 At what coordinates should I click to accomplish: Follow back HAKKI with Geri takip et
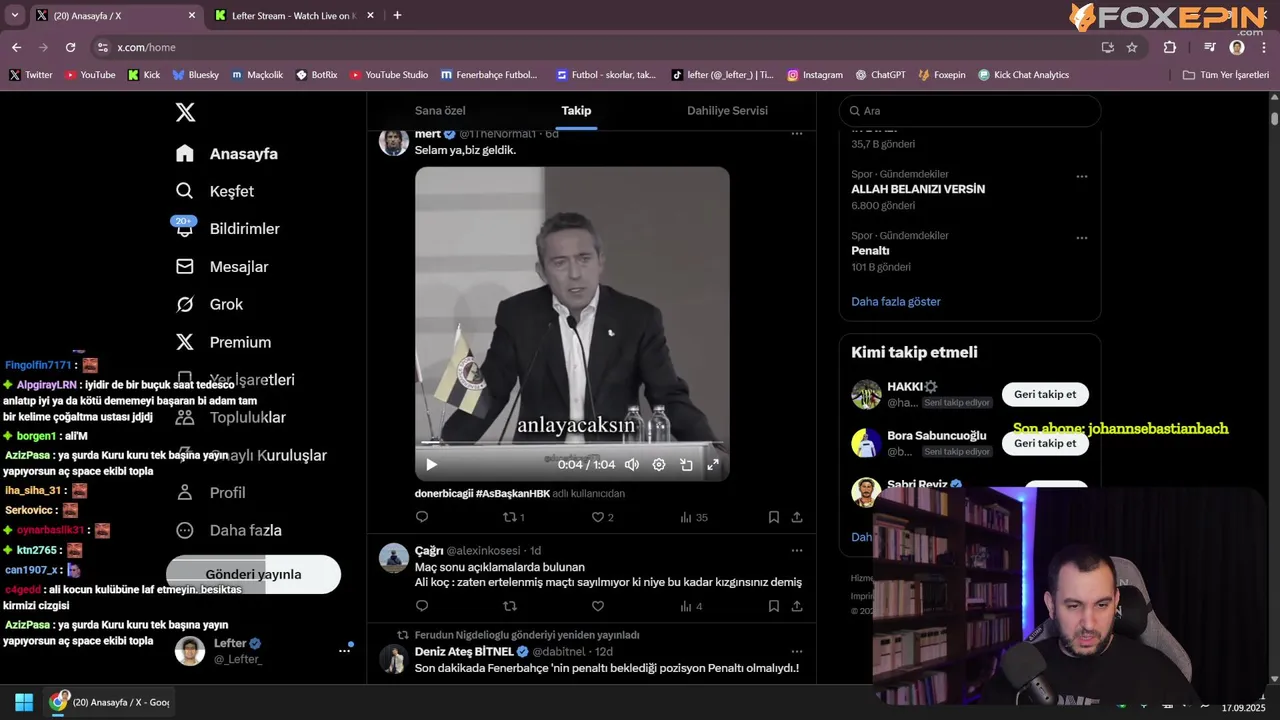[1045, 394]
